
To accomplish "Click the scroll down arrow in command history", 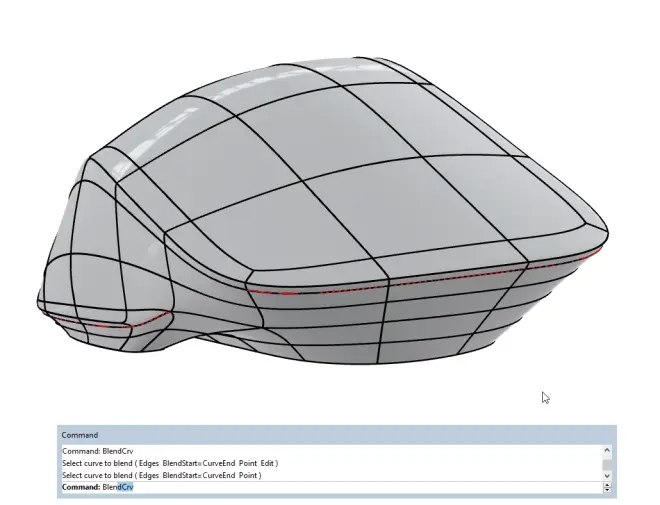I will (607, 476).
